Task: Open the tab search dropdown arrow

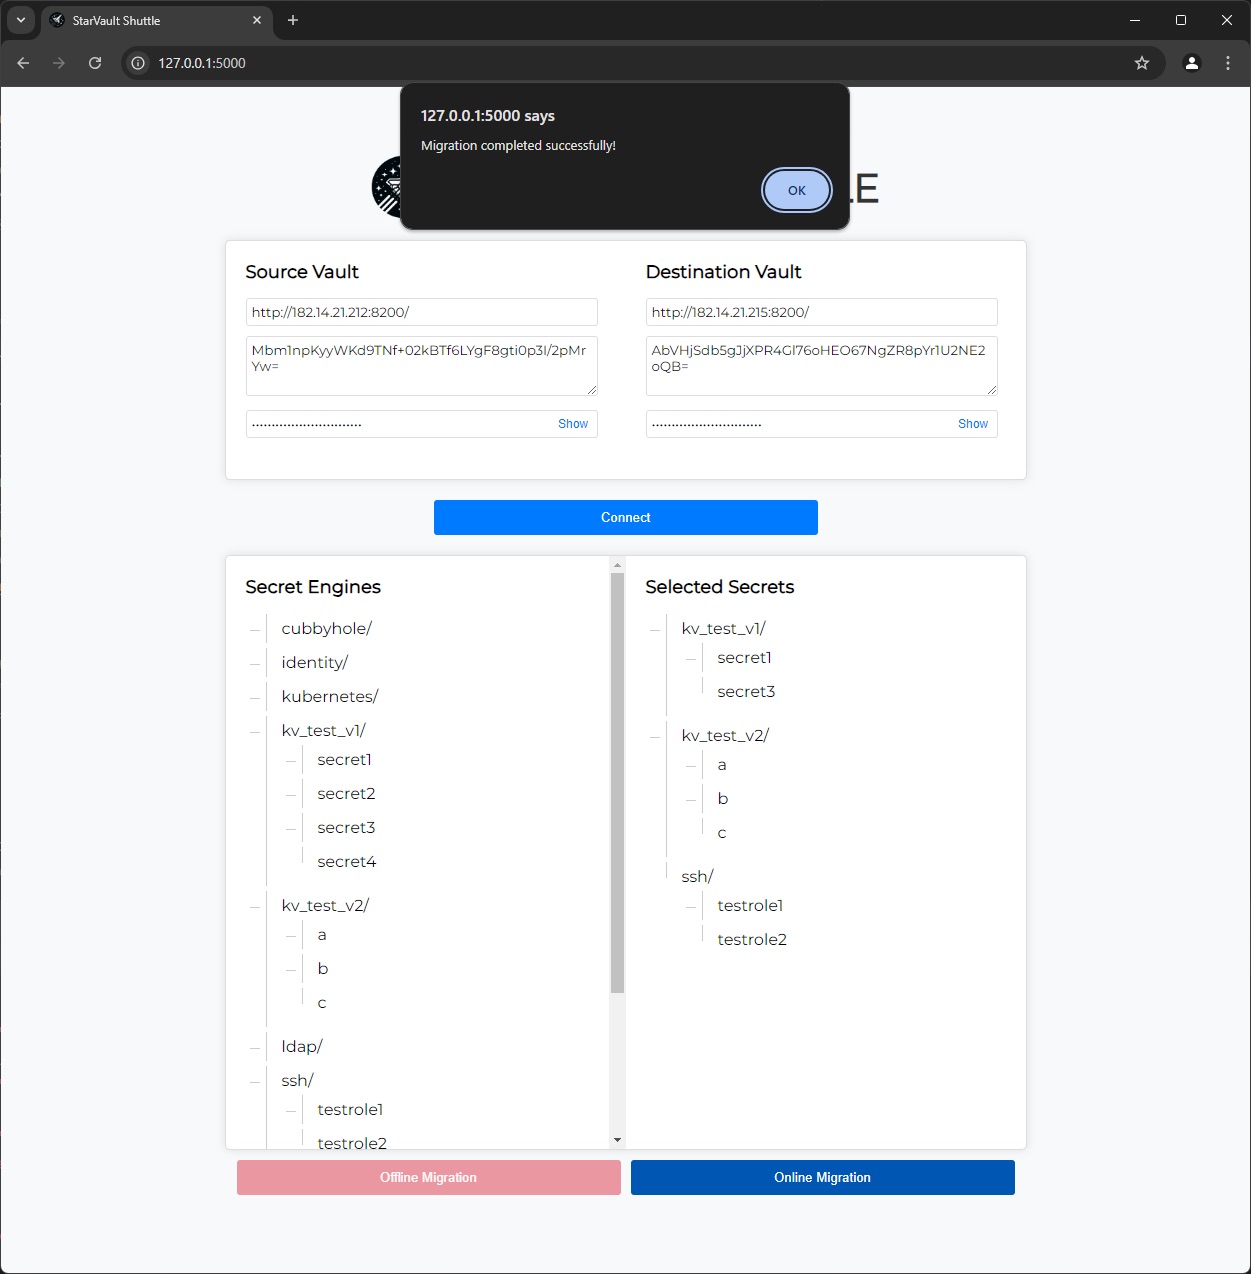Action: tap(20, 20)
